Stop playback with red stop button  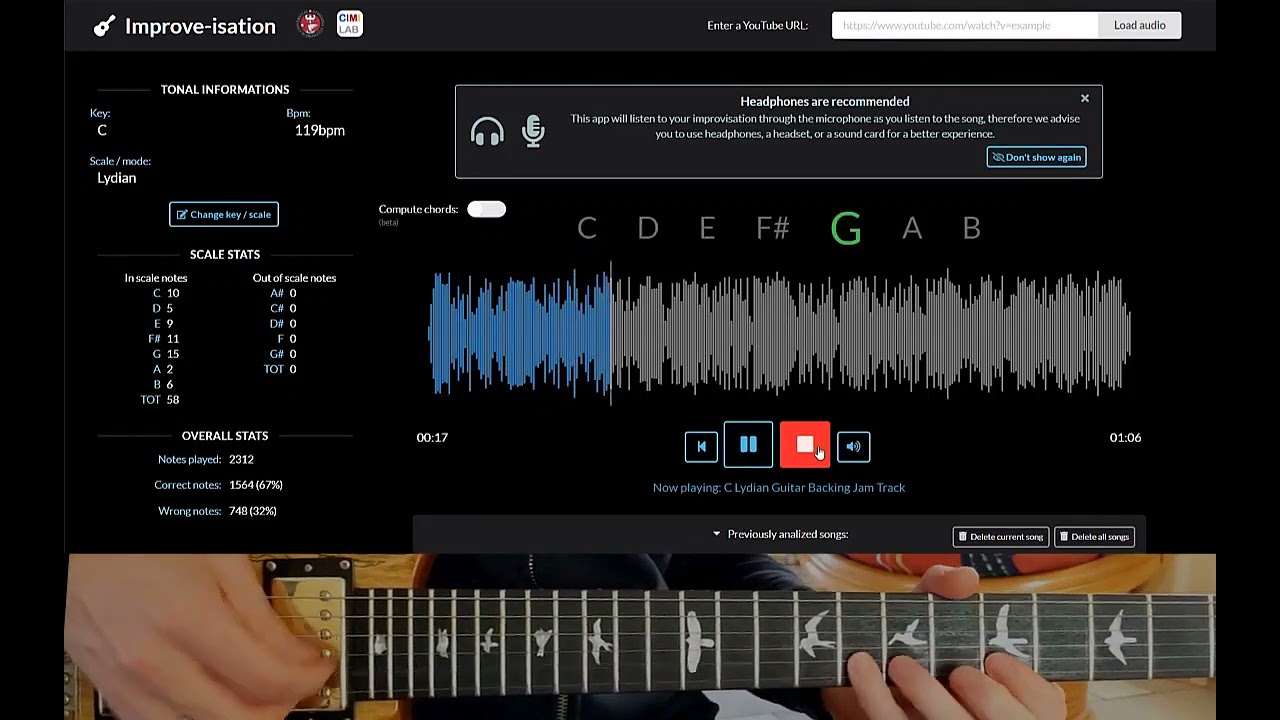click(x=805, y=445)
